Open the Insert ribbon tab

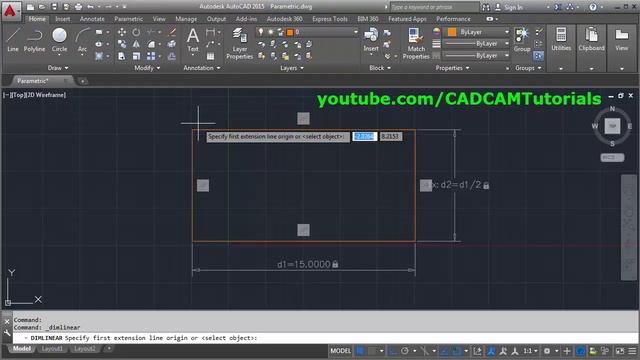click(x=62, y=19)
